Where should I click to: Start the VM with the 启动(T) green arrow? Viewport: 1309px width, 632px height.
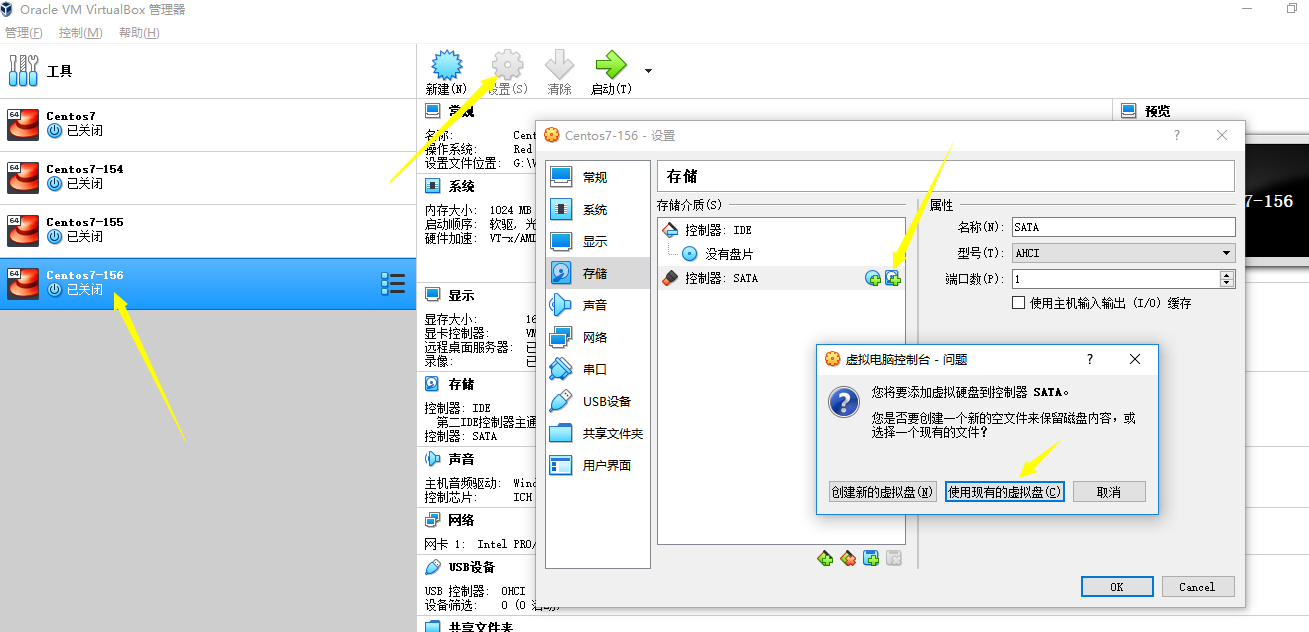611,73
